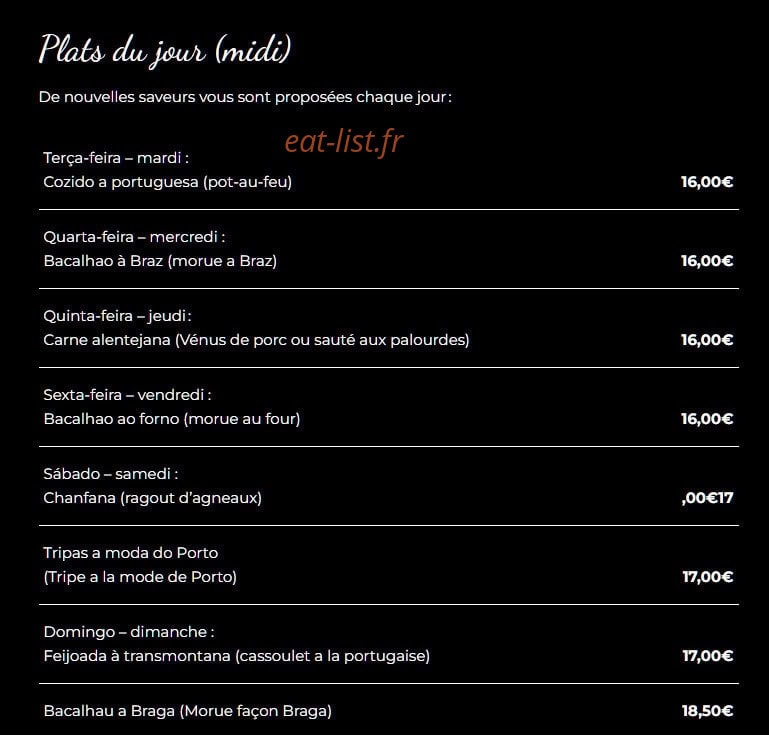Image resolution: width=769 pixels, height=736 pixels.
Task: Click the intro sentence about nouvelles saveurs
Action: [245, 98]
